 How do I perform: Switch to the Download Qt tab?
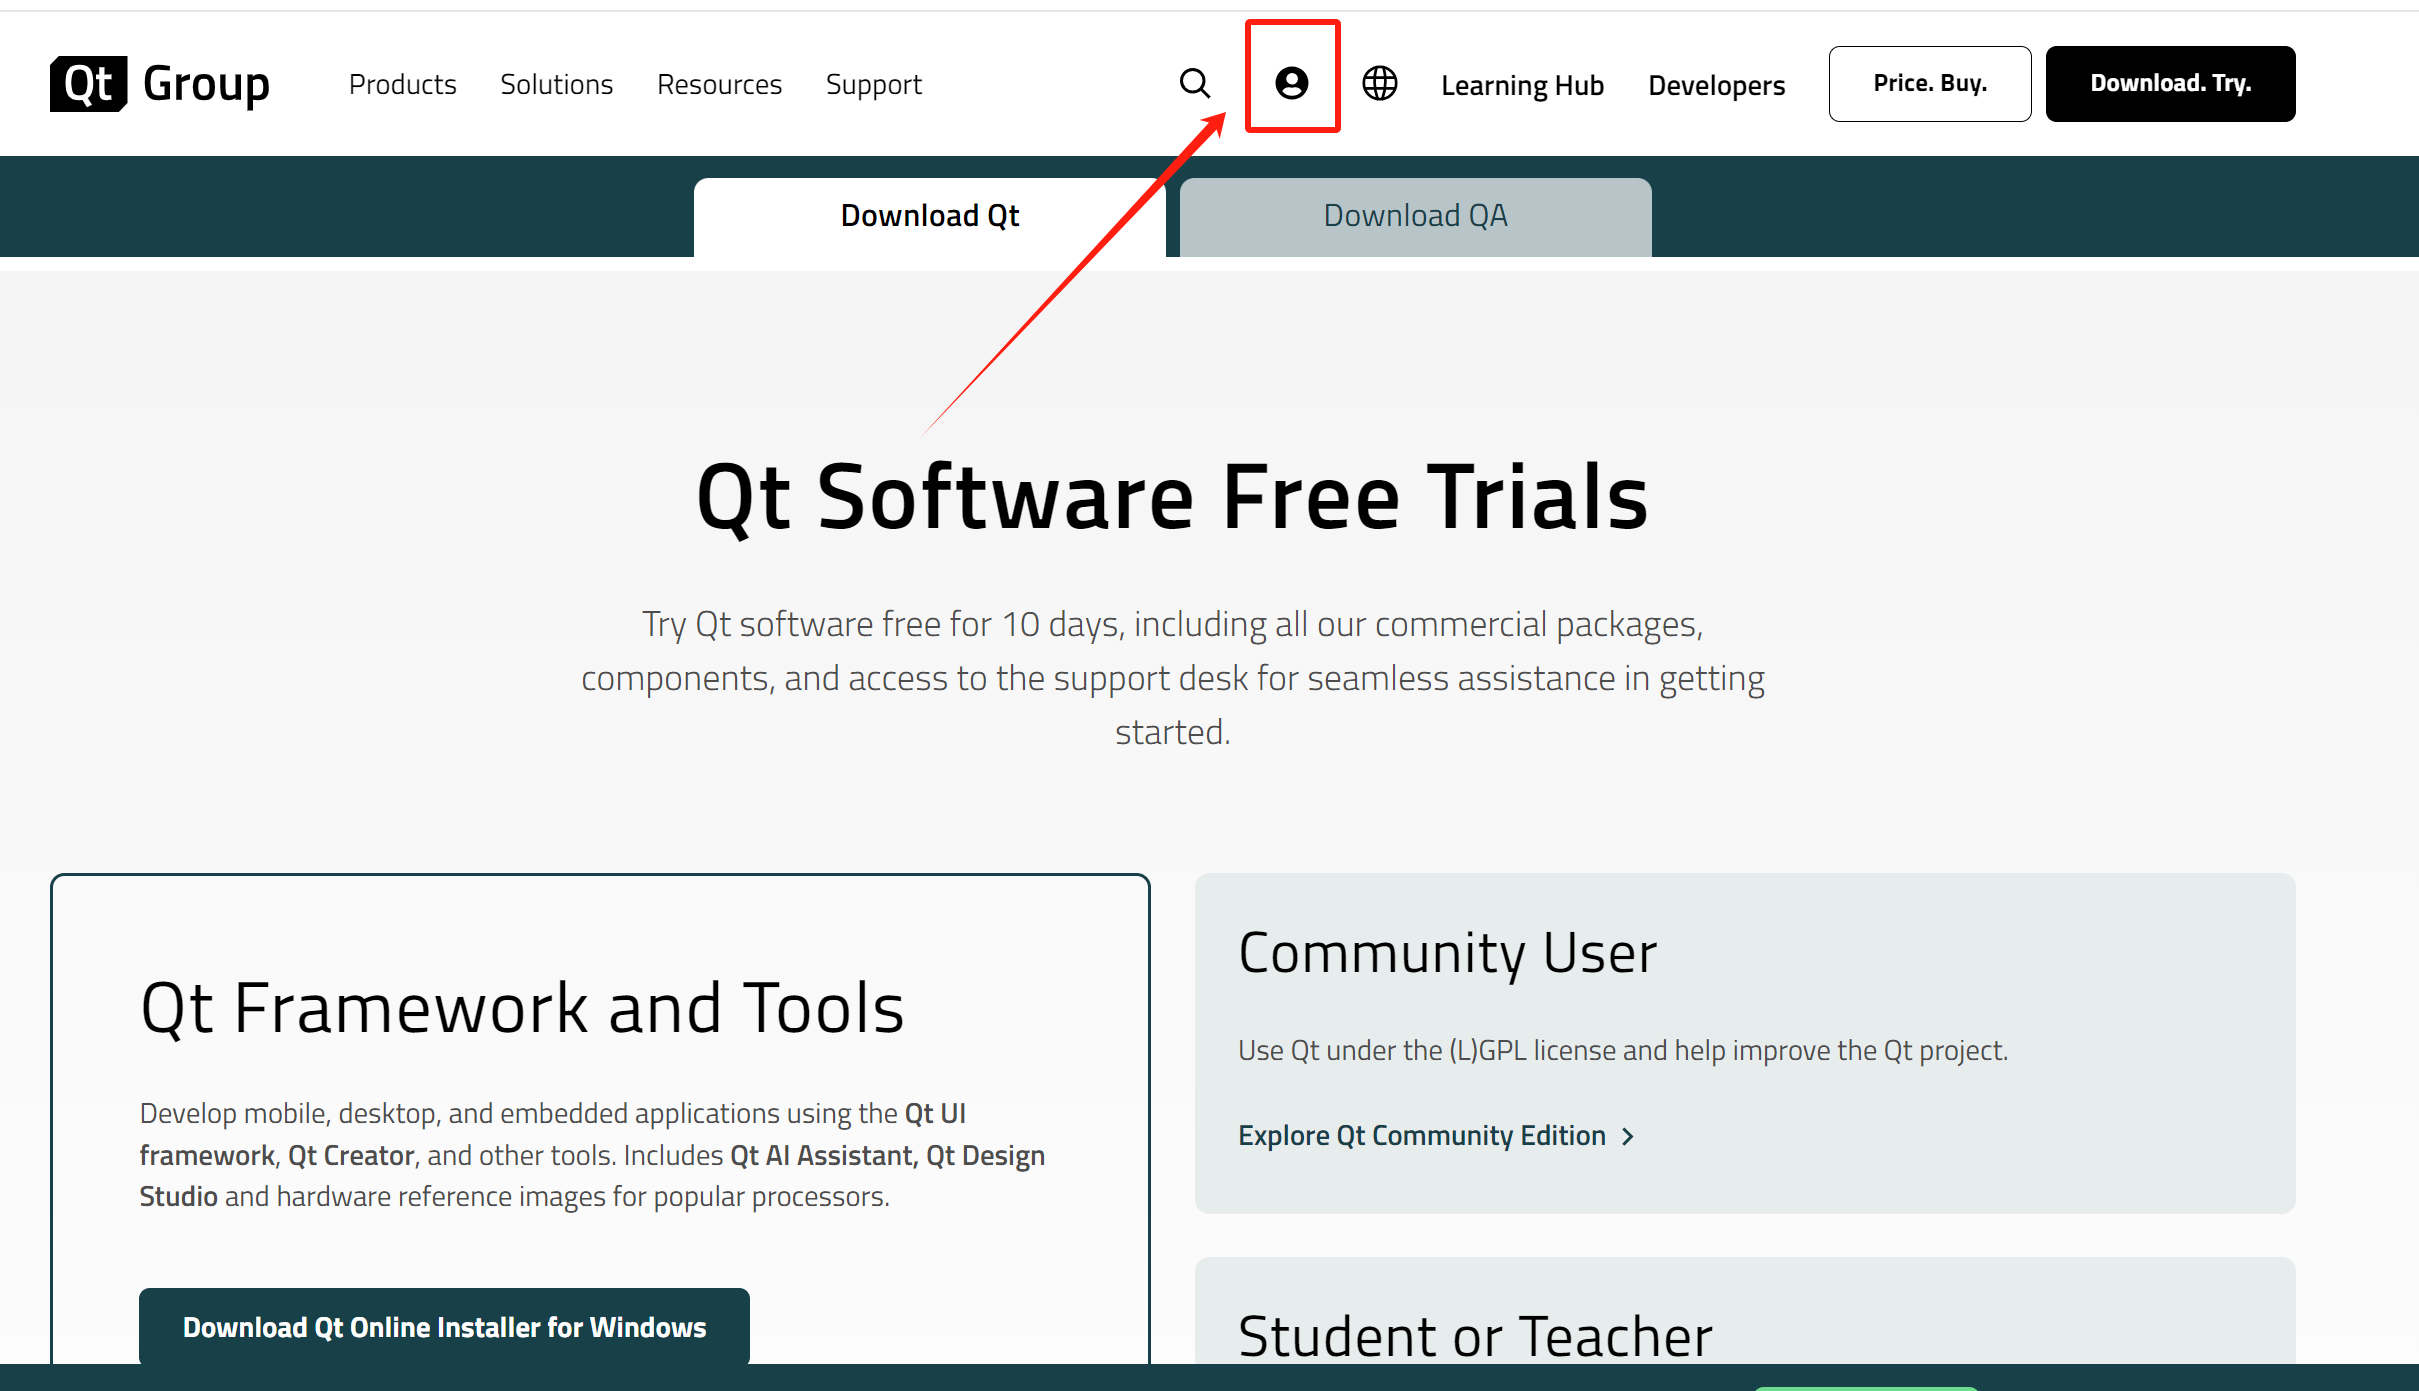pos(929,215)
